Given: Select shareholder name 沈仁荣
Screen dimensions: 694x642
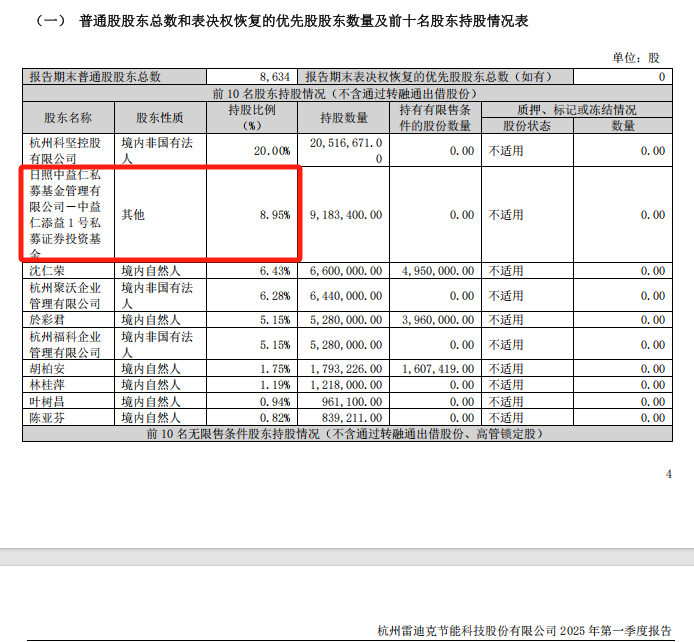Looking at the screenshot, I should 47,271.
